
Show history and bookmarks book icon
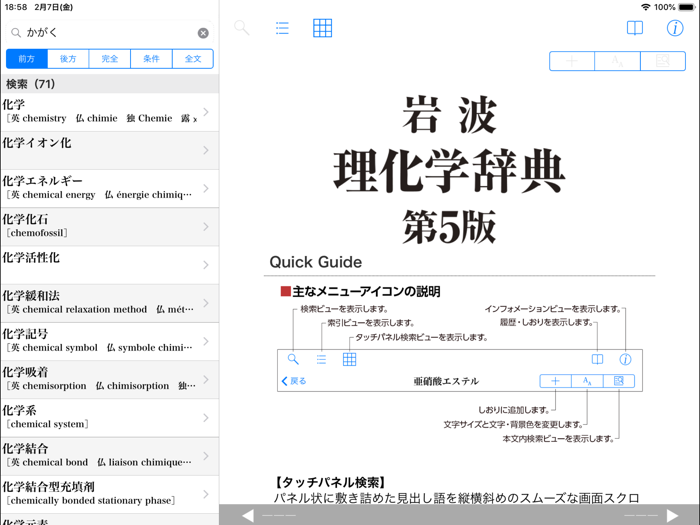click(x=635, y=28)
